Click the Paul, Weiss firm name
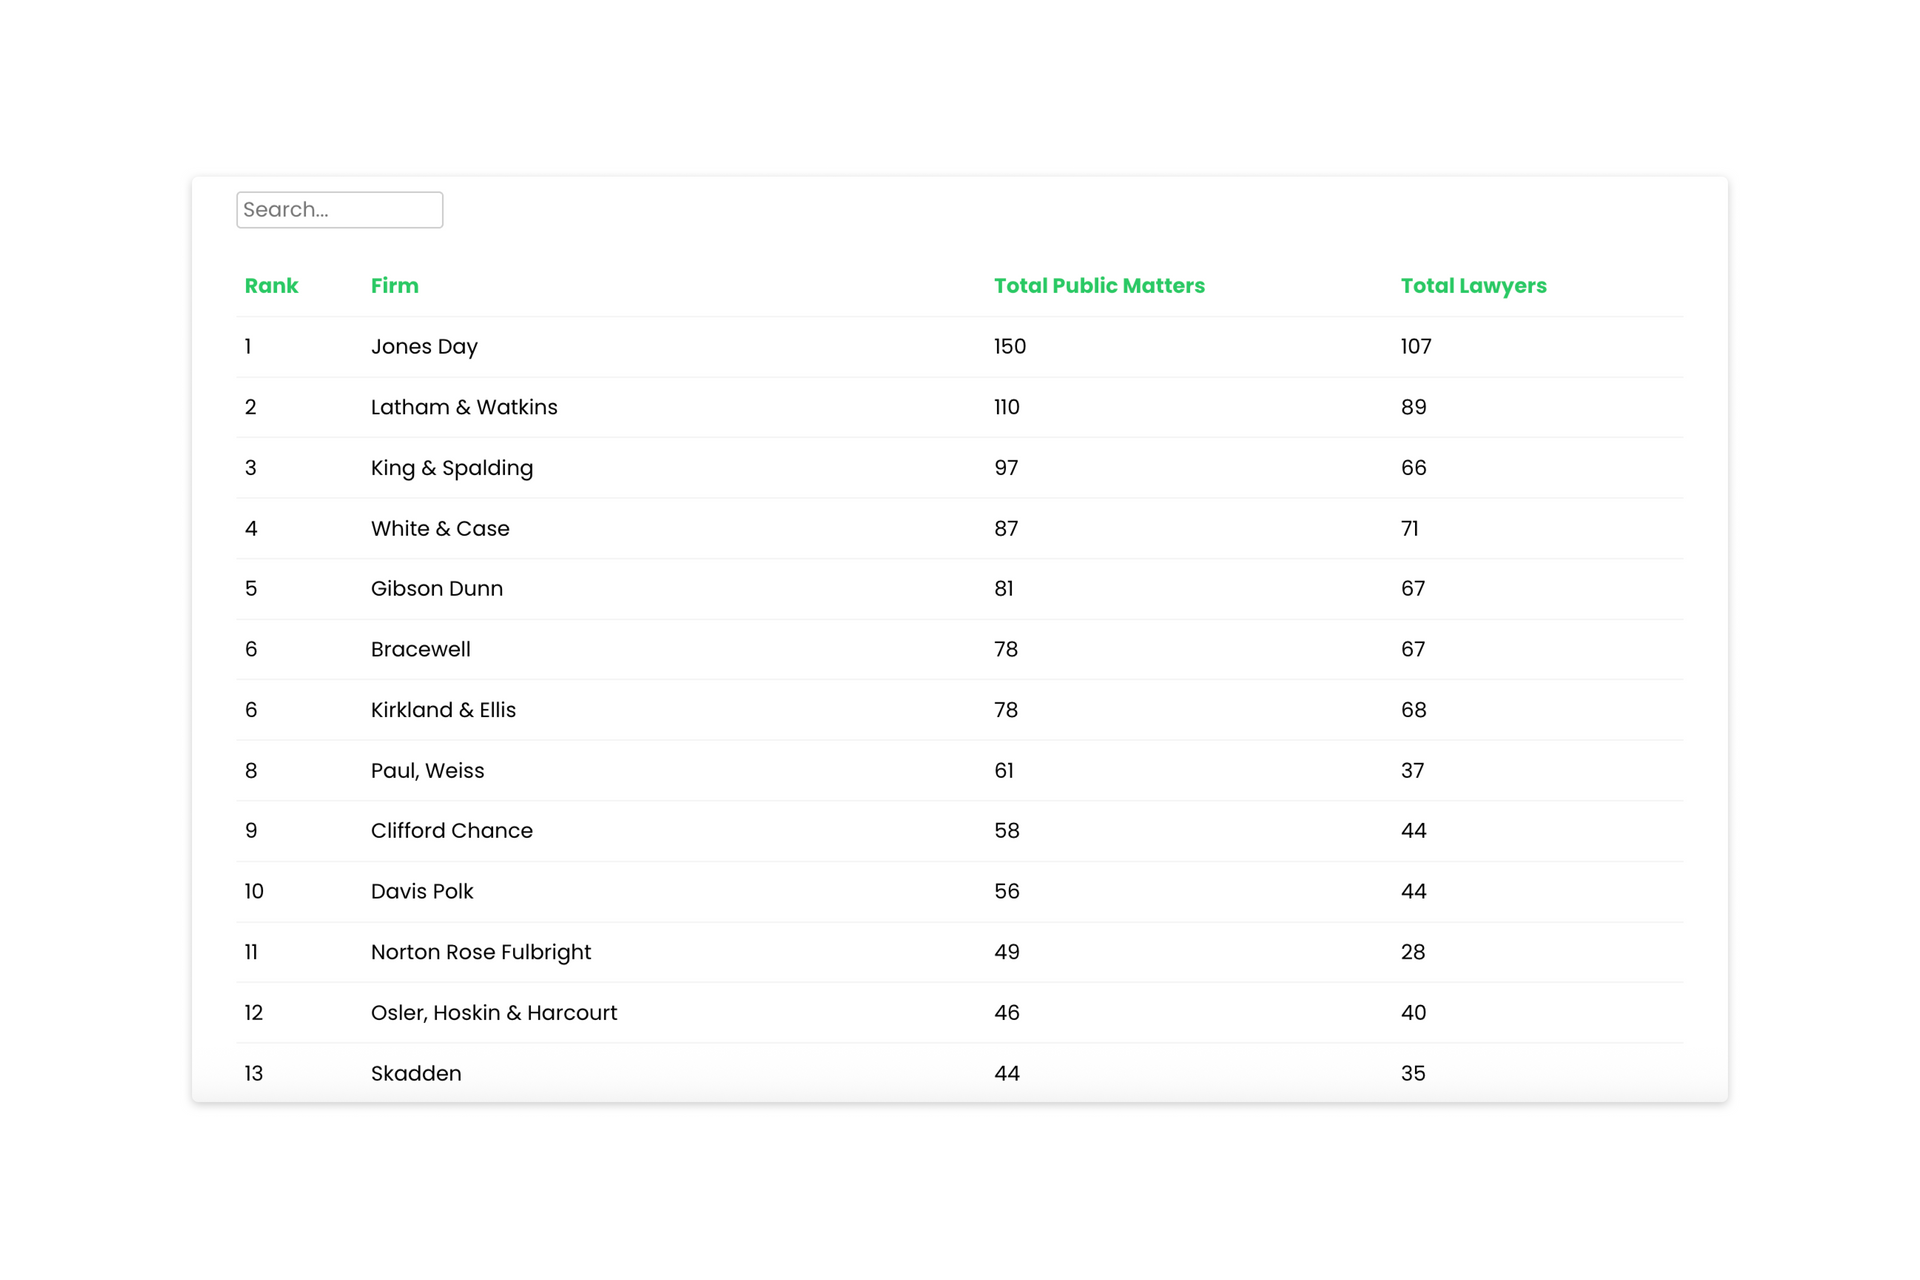The width and height of the screenshot is (1920, 1280). pyautogui.click(x=427, y=771)
